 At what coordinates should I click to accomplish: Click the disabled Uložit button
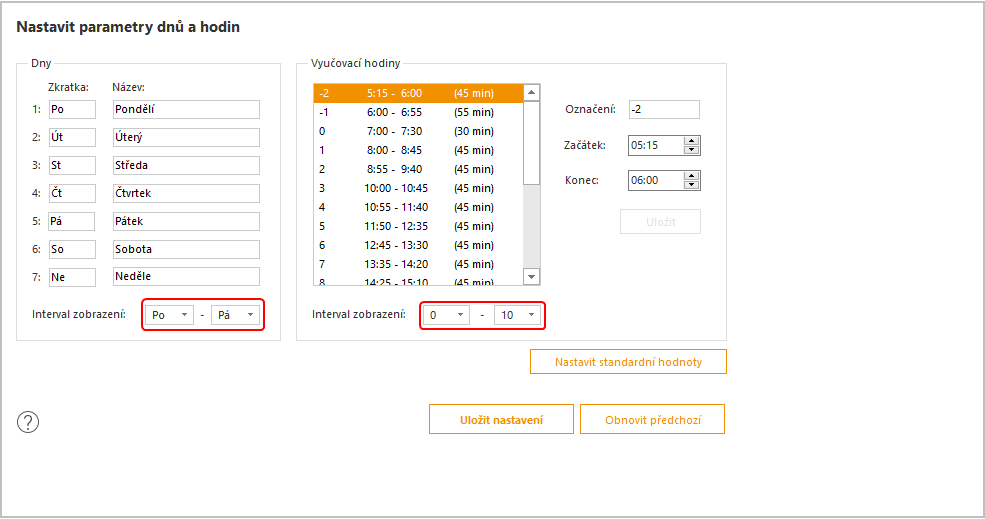pos(660,222)
